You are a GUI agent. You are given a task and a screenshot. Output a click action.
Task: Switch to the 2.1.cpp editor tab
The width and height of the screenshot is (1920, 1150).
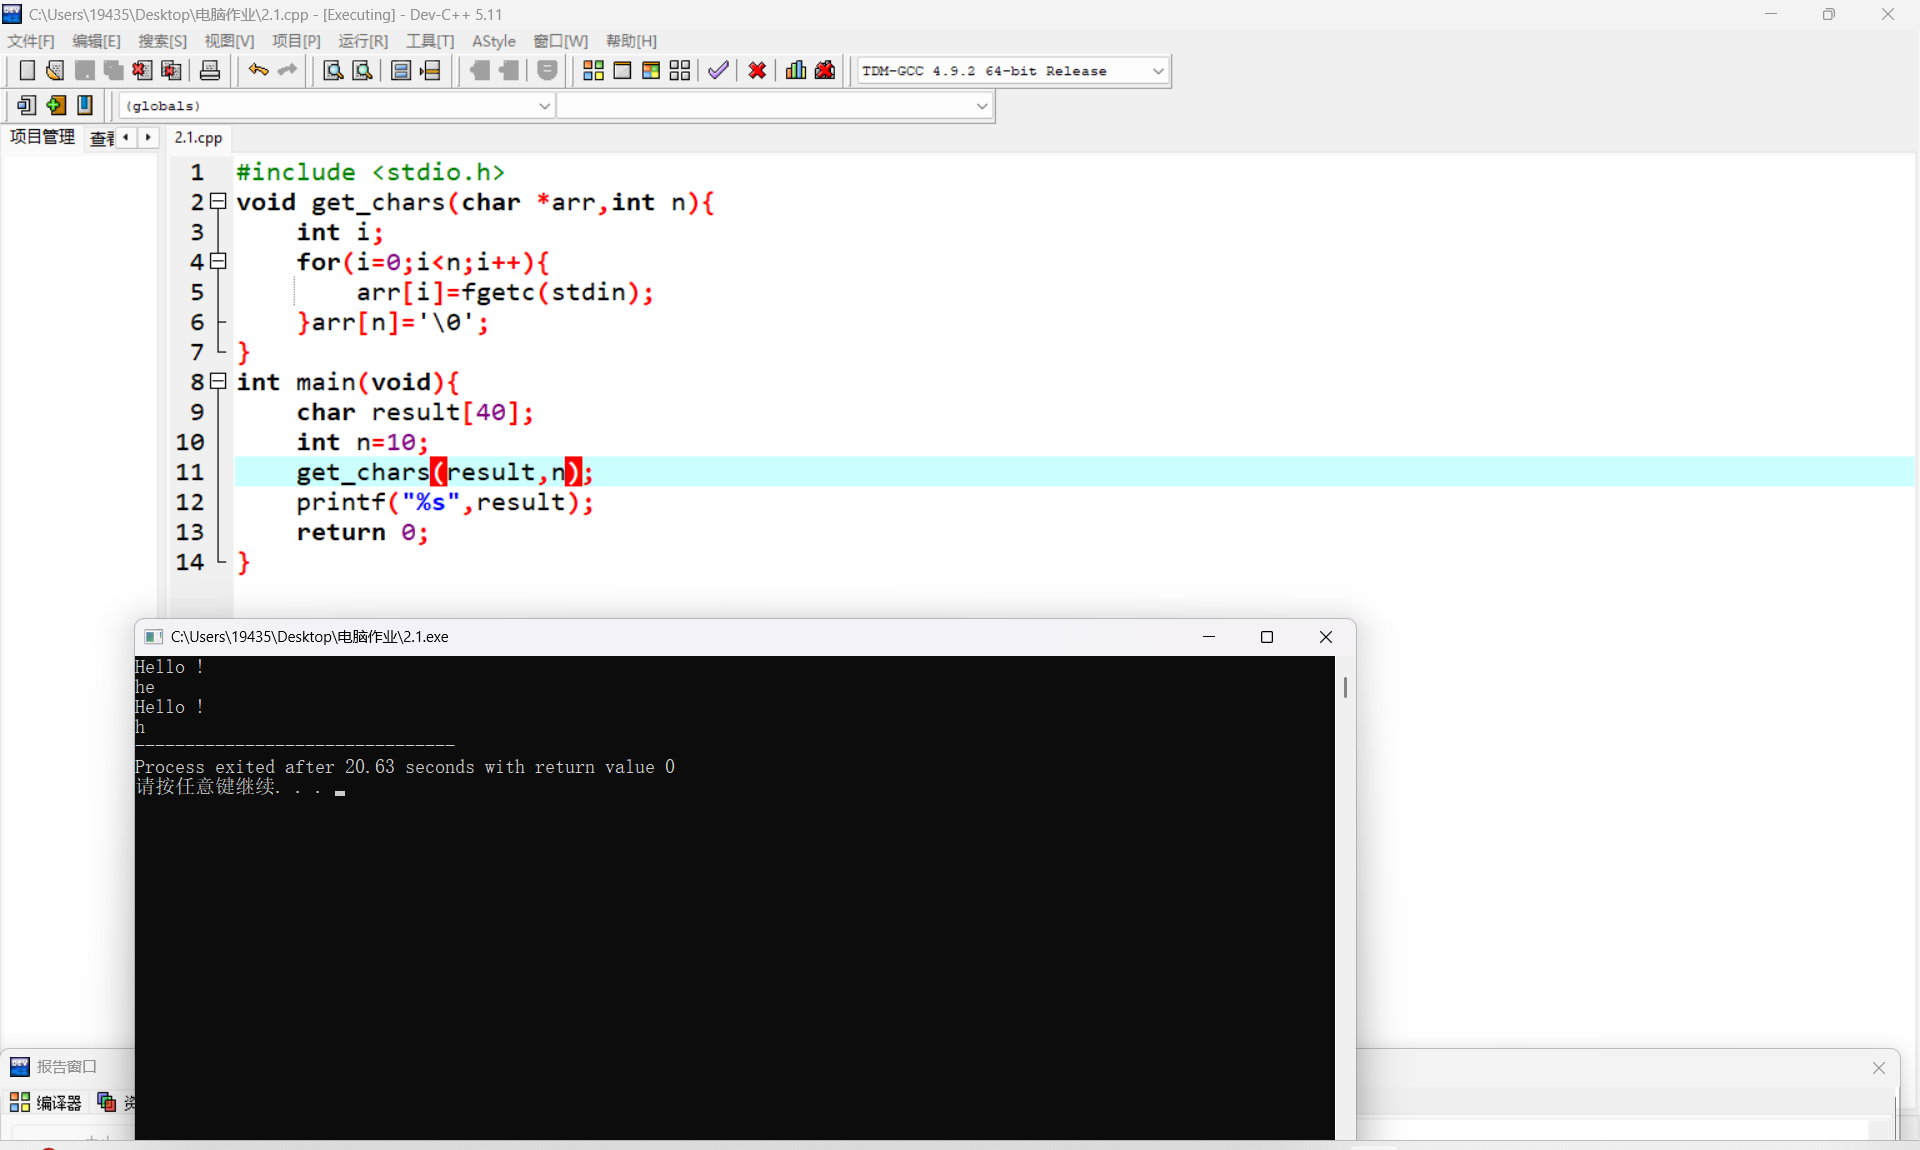point(198,138)
